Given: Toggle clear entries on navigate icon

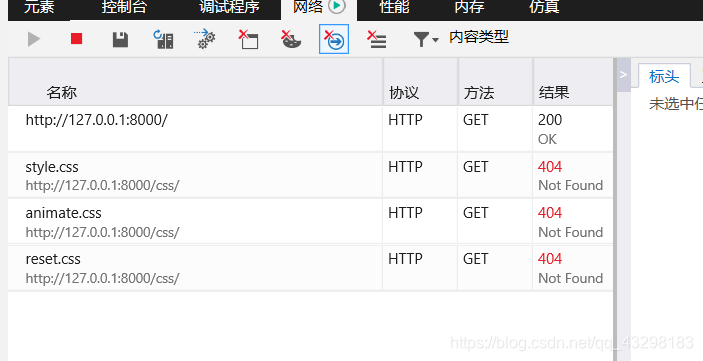Looking at the screenshot, I should [334, 39].
